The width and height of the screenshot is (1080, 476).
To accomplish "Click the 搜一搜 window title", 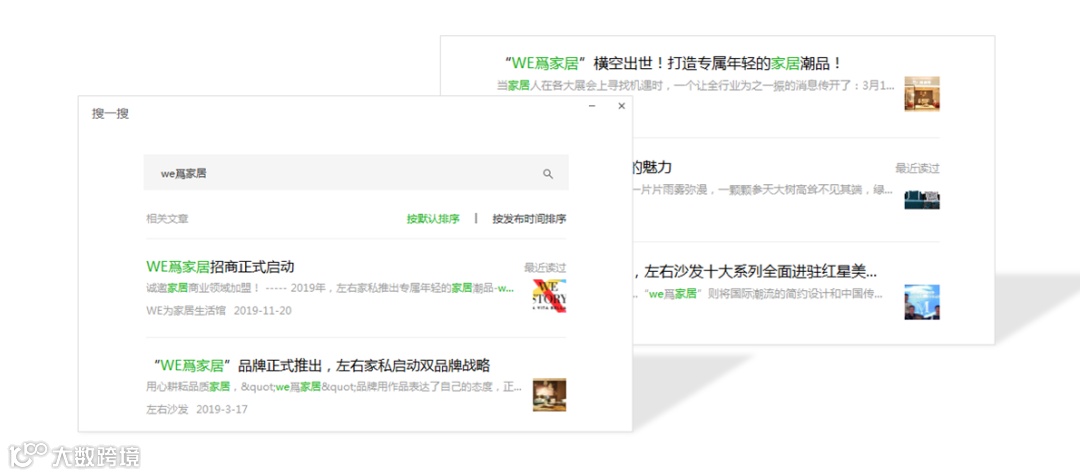I will [110, 114].
